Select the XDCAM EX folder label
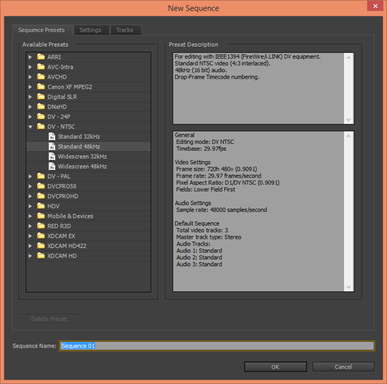Image resolution: width=387 pixels, height=384 pixels. pos(61,236)
